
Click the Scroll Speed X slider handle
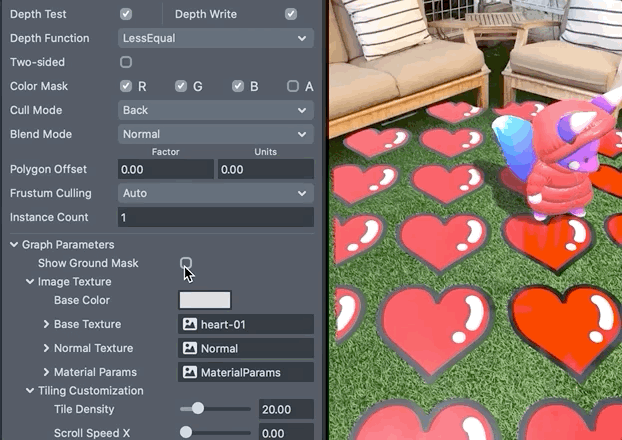click(186, 432)
